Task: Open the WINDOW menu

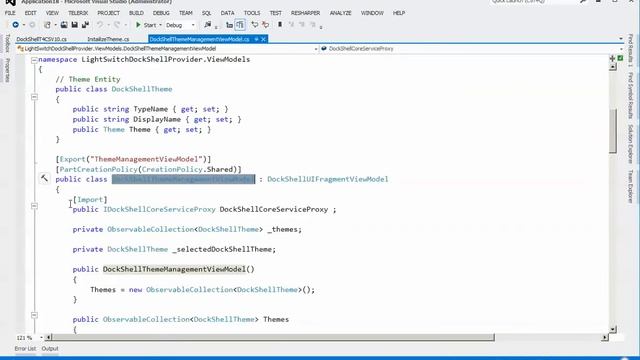Action: 372,13
